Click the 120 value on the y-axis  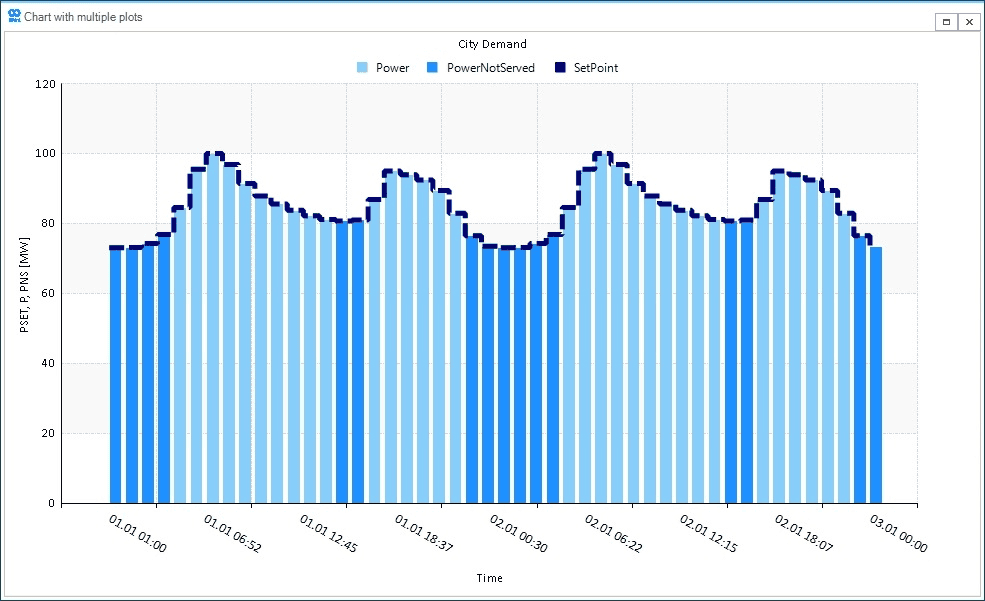click(x=44, y=84)
